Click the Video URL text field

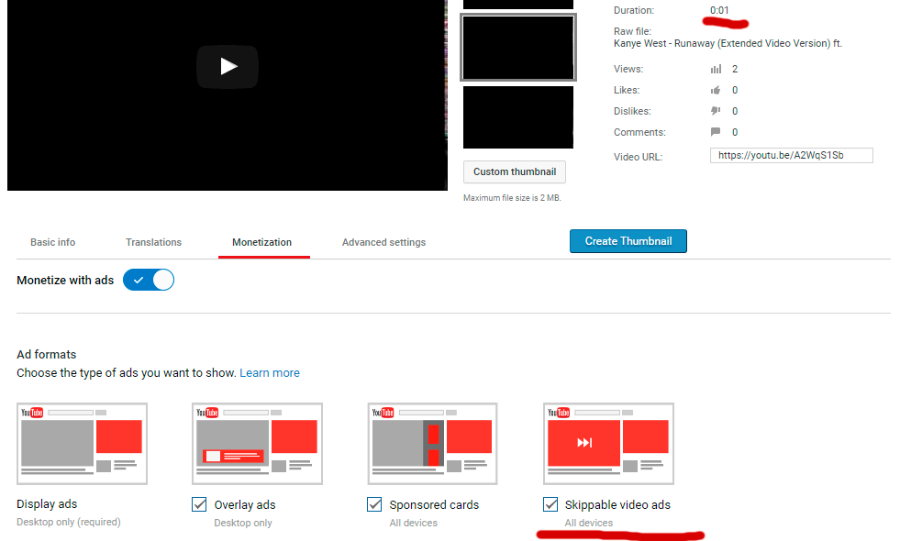pos(791,156)
